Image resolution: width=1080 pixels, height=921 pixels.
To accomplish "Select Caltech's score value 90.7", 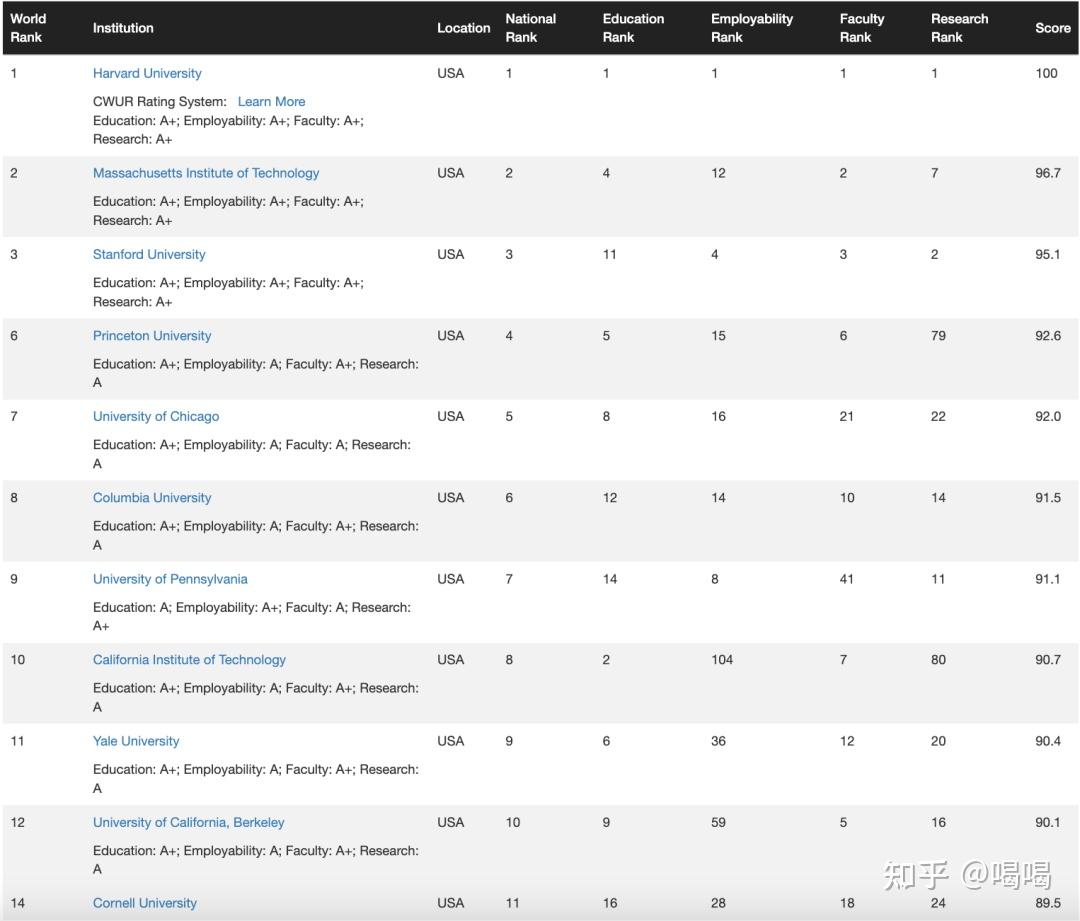I will [1048, 659].
